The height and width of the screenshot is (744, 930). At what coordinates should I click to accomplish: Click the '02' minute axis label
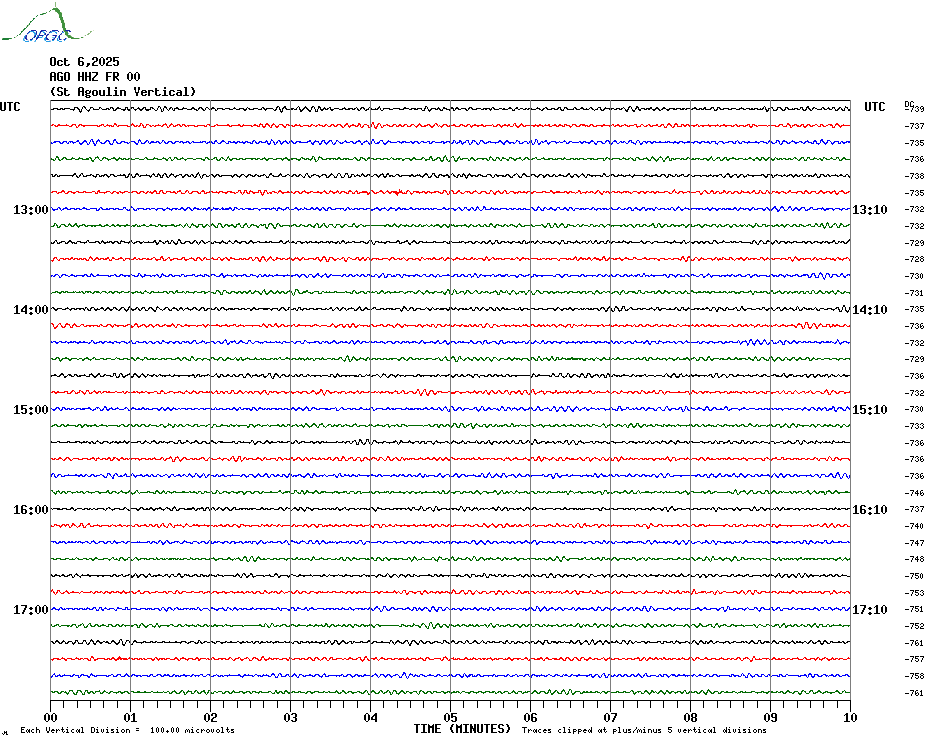(211, 717)
